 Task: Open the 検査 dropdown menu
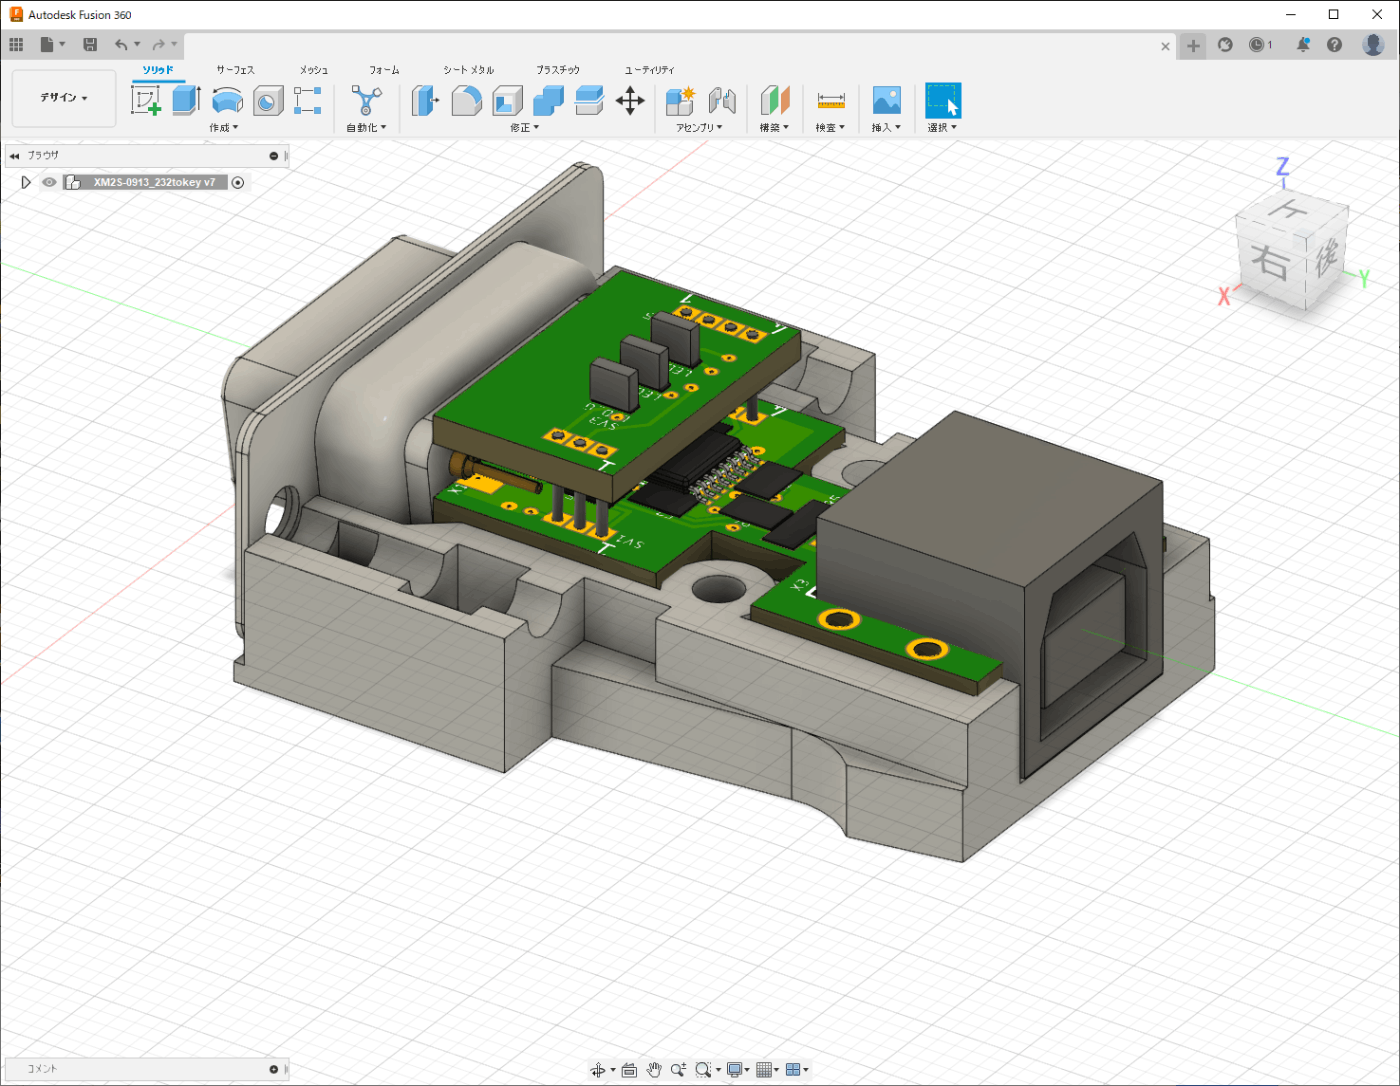click(x=830, y=128)
